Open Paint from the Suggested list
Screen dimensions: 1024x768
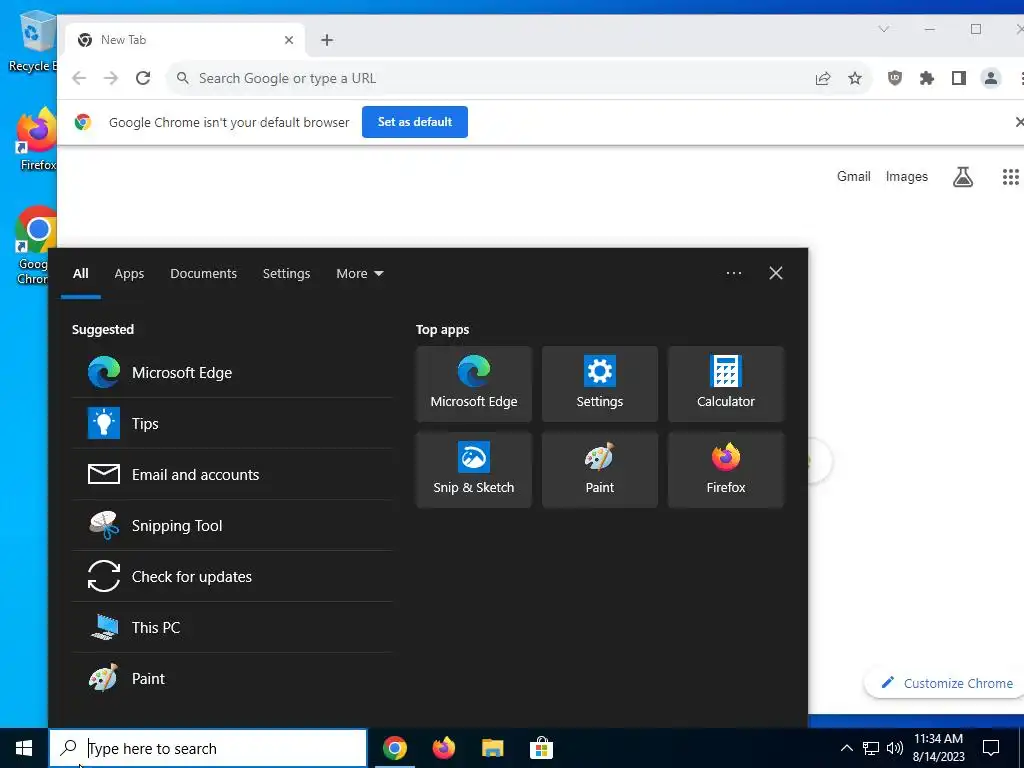click(x=232, y=678)
